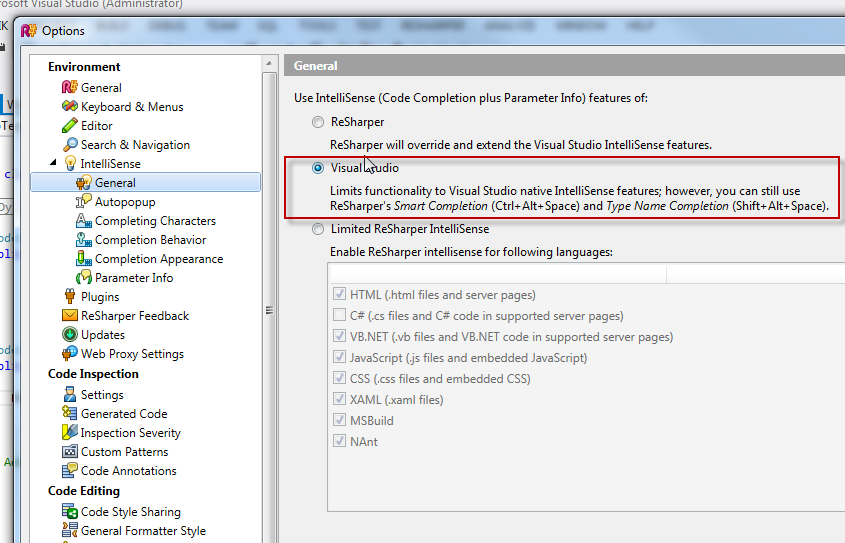Toggle the C# .cs files checkbox
Viewport: 845px width, 543px height.
pyautogui.click(x=339, y=315)
